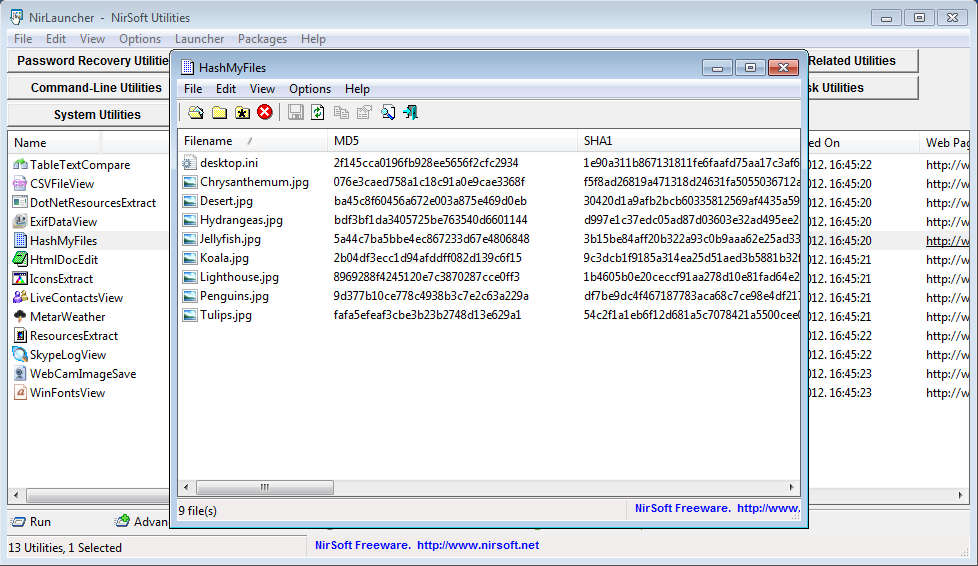978x566 pixels.
Task: Switch to Command-Line Utilities group
Action: coord(89,88)
